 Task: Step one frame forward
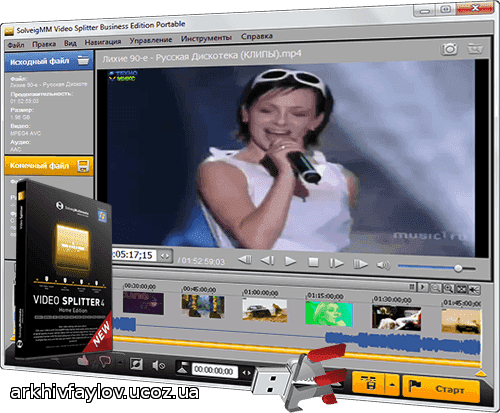click(x=336, y=263)
